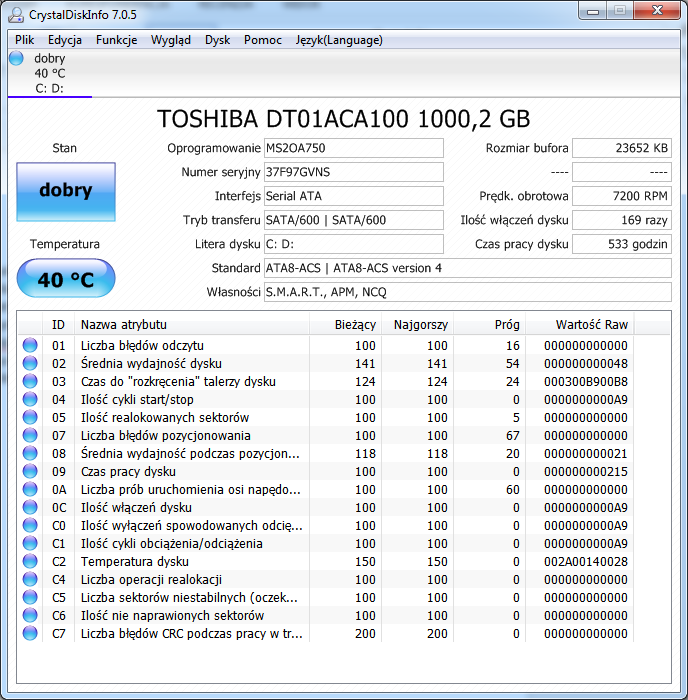Click status orb for attribute 0C Ilość włączeń dysku
The image size is (688, 700).
click(x=30, y=507)
